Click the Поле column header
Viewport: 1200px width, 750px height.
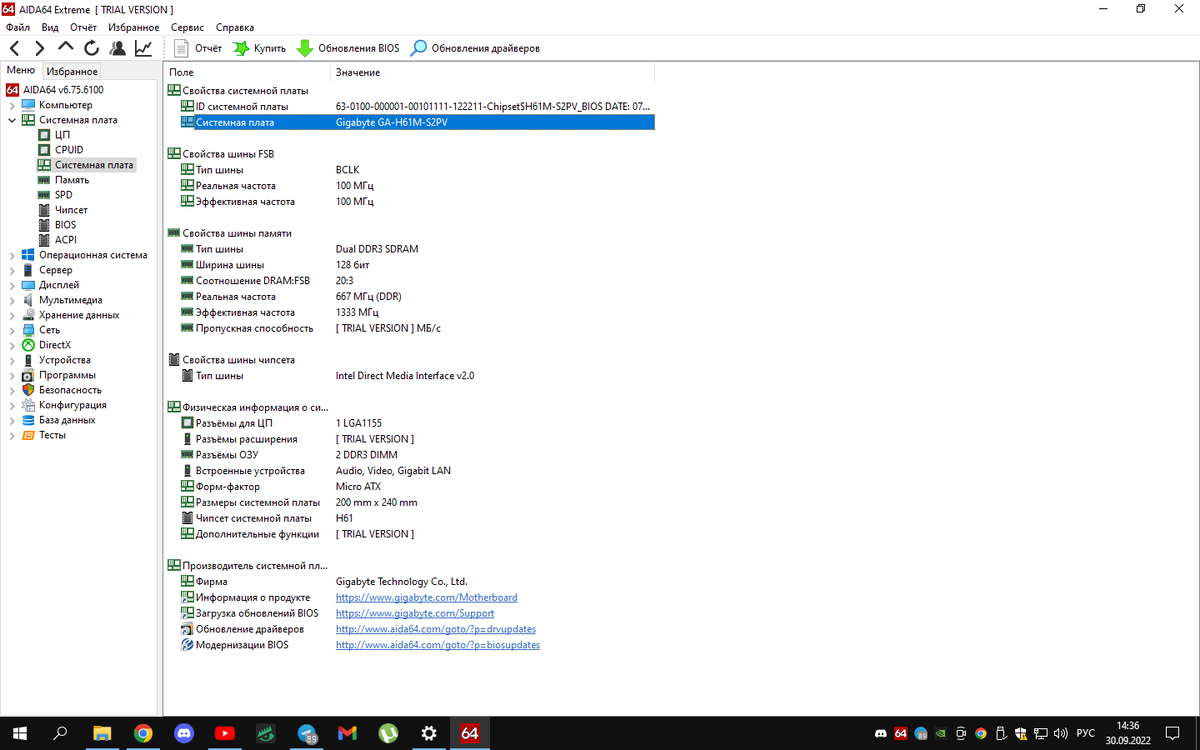pyautogui.click(x=247, y=72)
